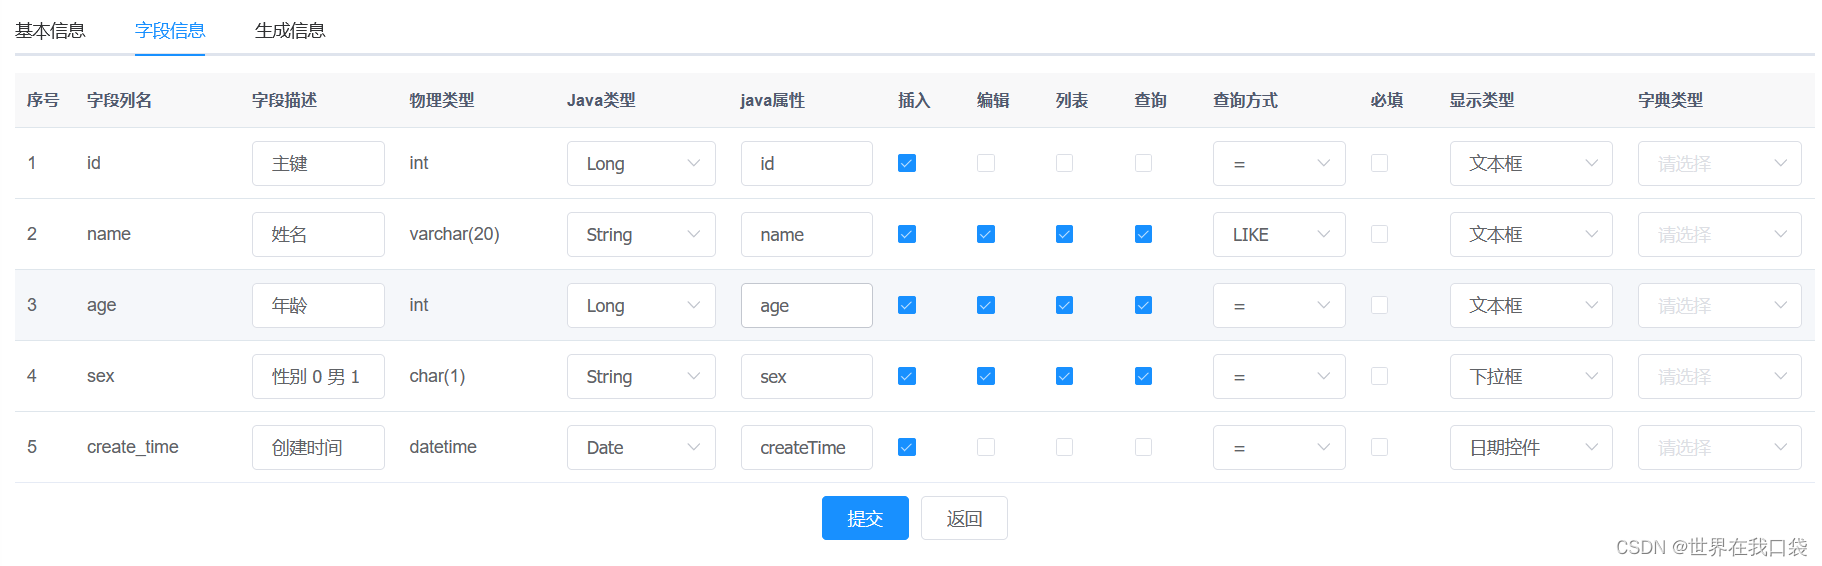The height and width of the screenshot is (566, 1822).
Task: Open 显示类型 文本框 dropdown for id row
Action: [x=1531, y=163]
